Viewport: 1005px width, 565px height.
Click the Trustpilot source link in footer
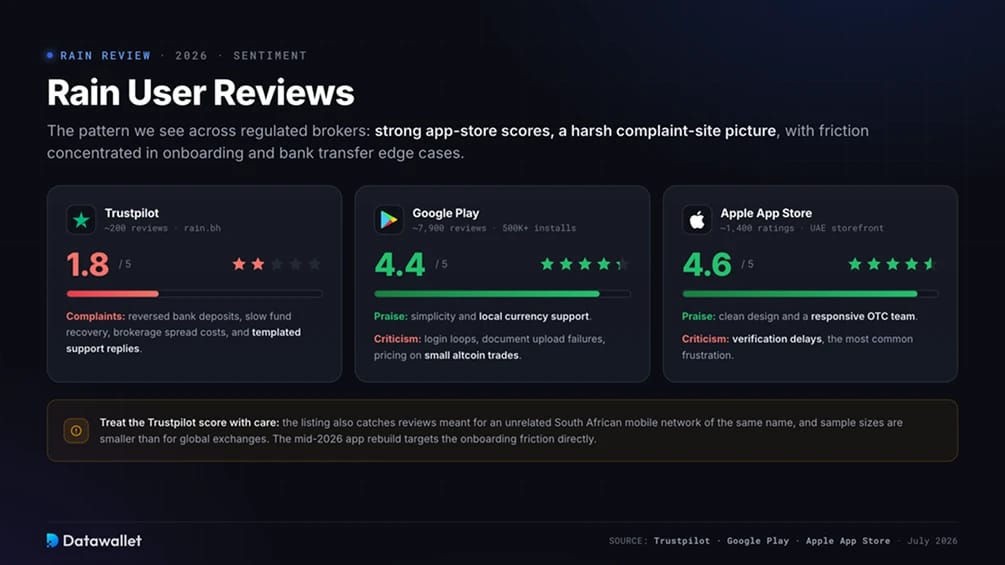pos(682,541)
